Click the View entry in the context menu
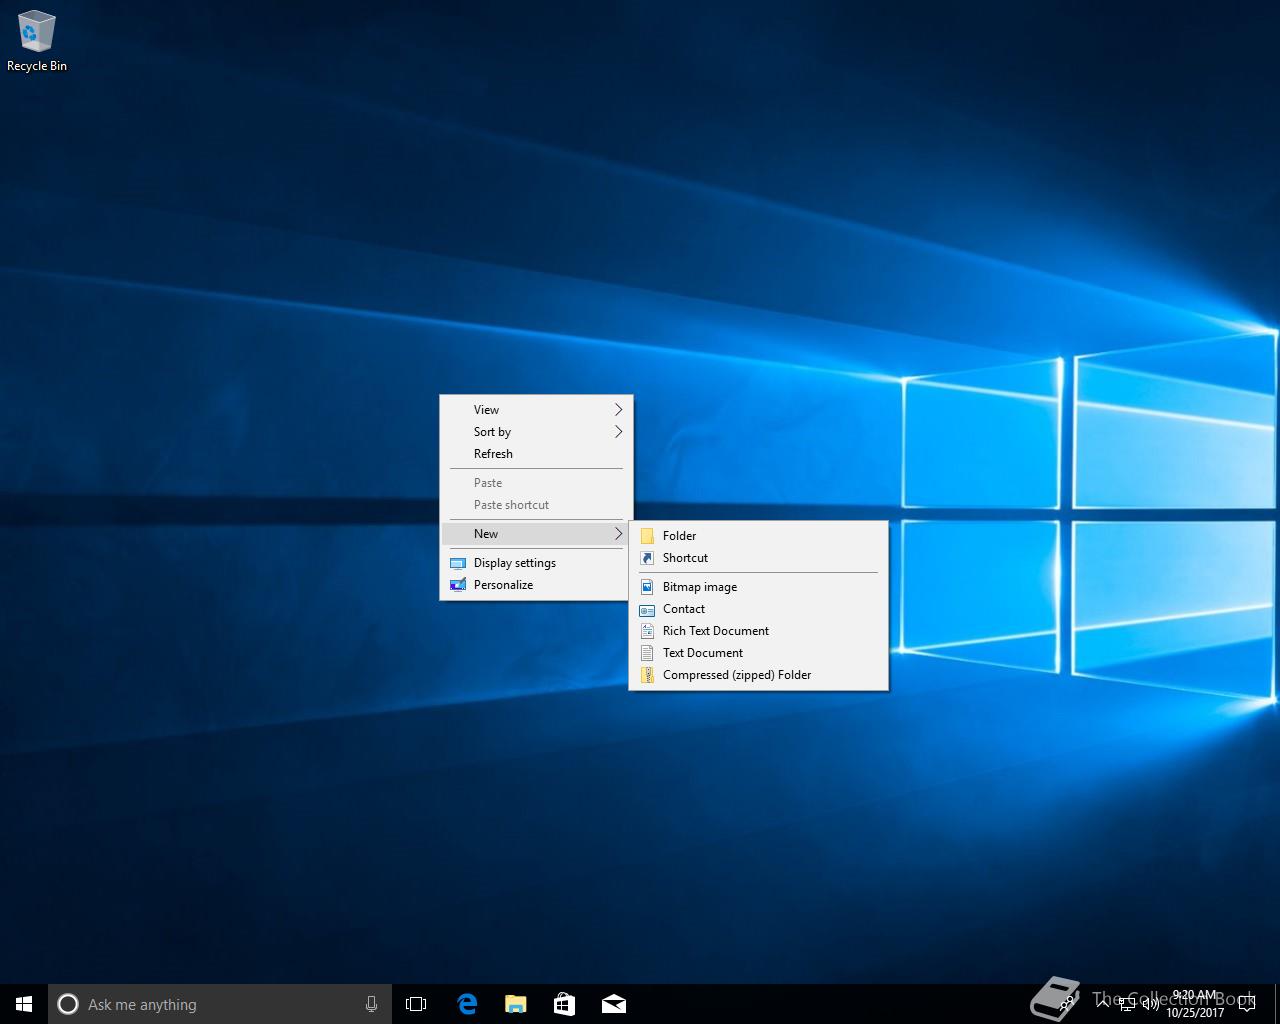Screen dimensions: 1280x1024 click(536, 410)
